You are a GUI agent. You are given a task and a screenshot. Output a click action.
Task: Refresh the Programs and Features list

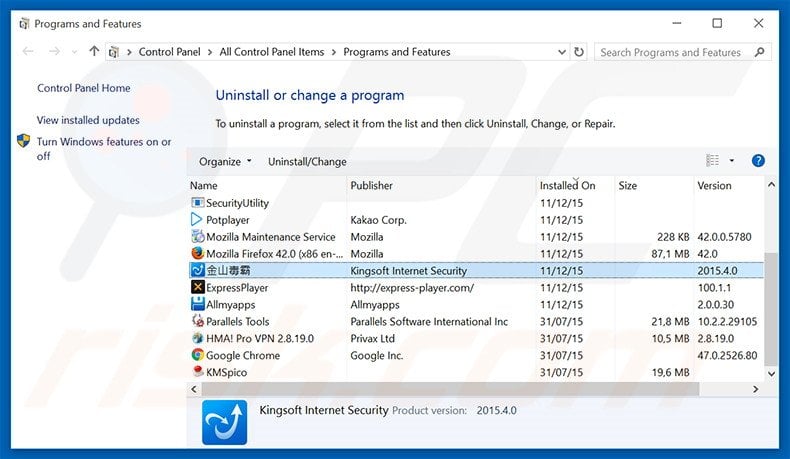[x=579, y=52]
